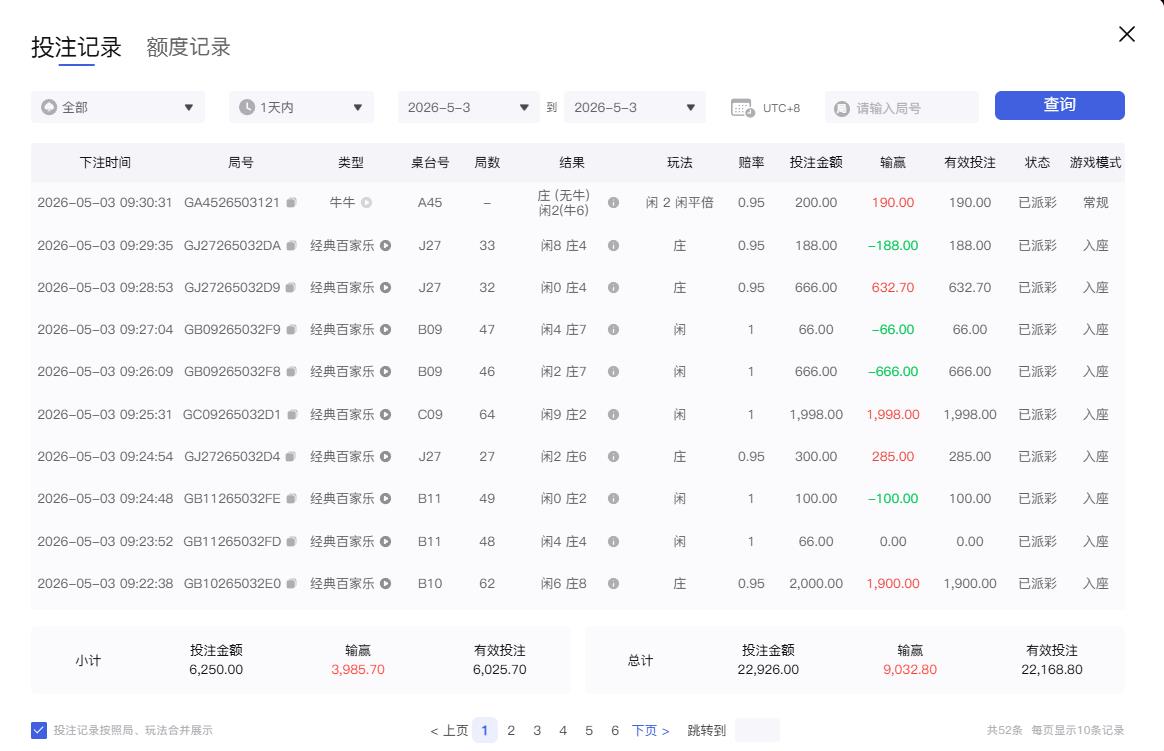Viewport: 1164px width, 751px height.
Task: Switch to 额度记录 tab
Action: [x=189, y=47]
